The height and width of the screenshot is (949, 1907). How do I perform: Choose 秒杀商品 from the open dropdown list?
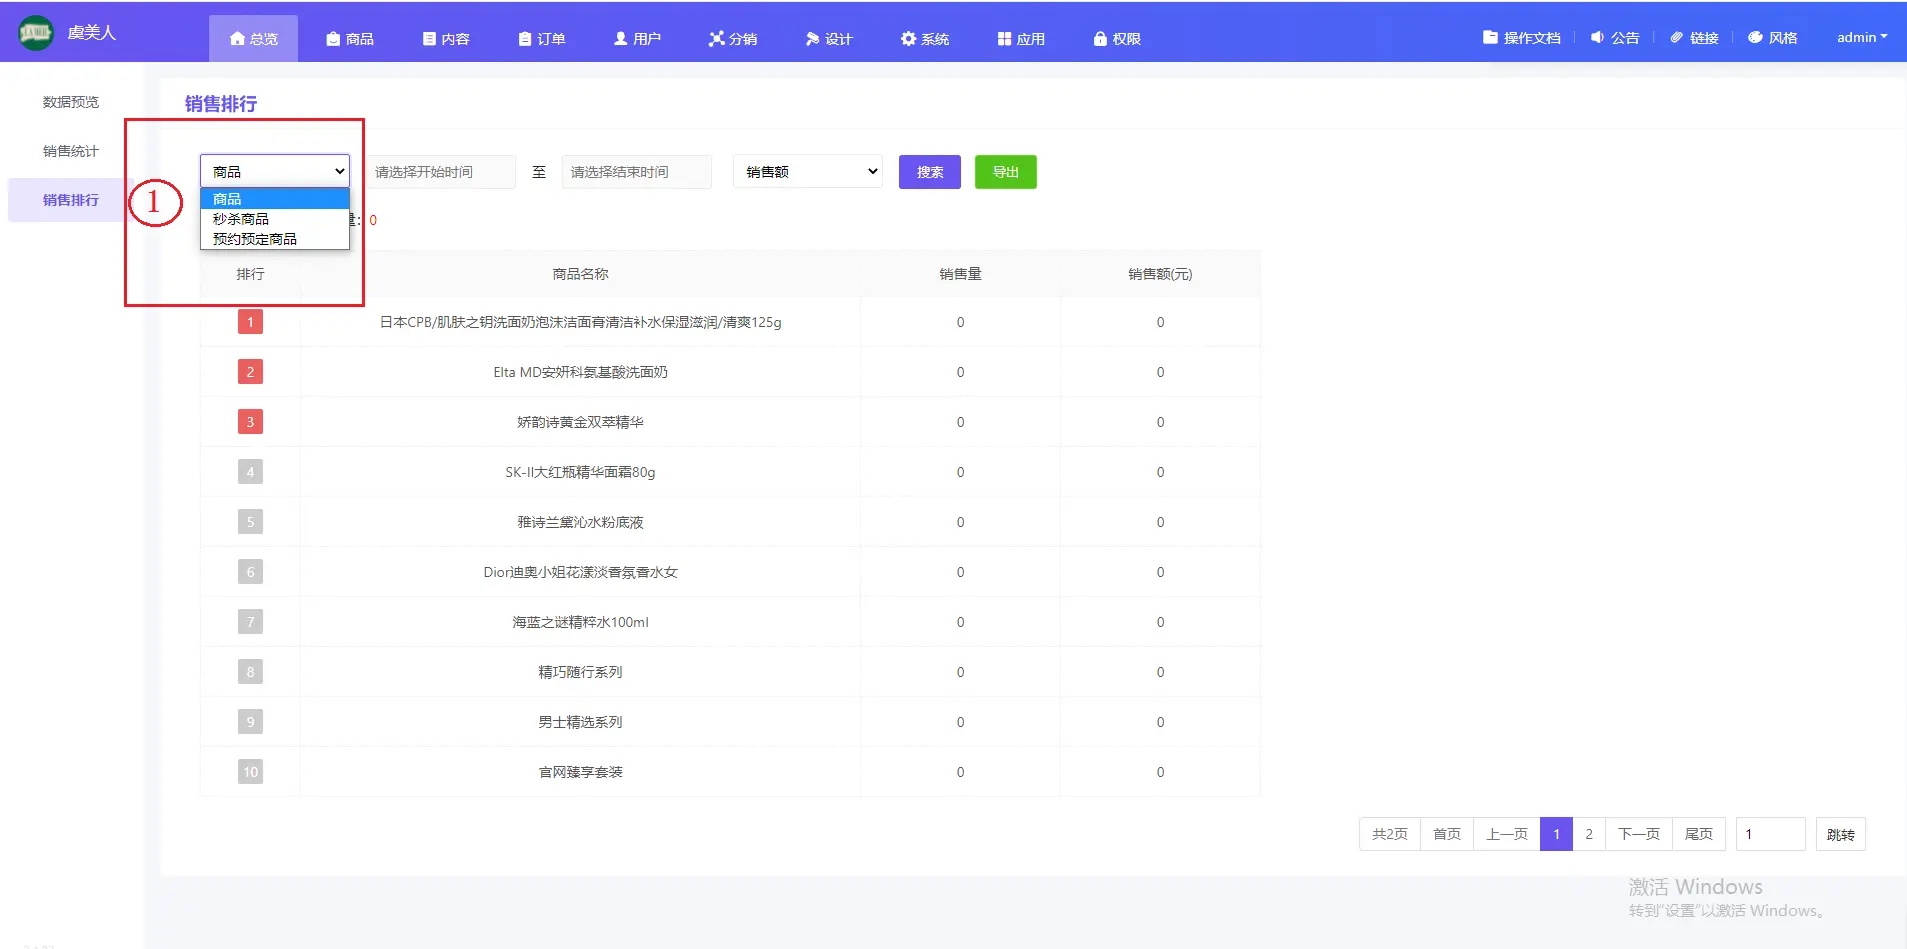241,219
